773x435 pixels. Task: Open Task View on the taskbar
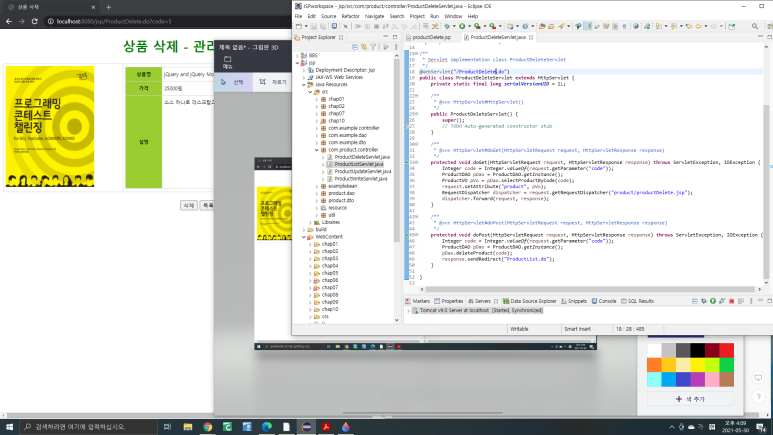[x=167, y=427]
